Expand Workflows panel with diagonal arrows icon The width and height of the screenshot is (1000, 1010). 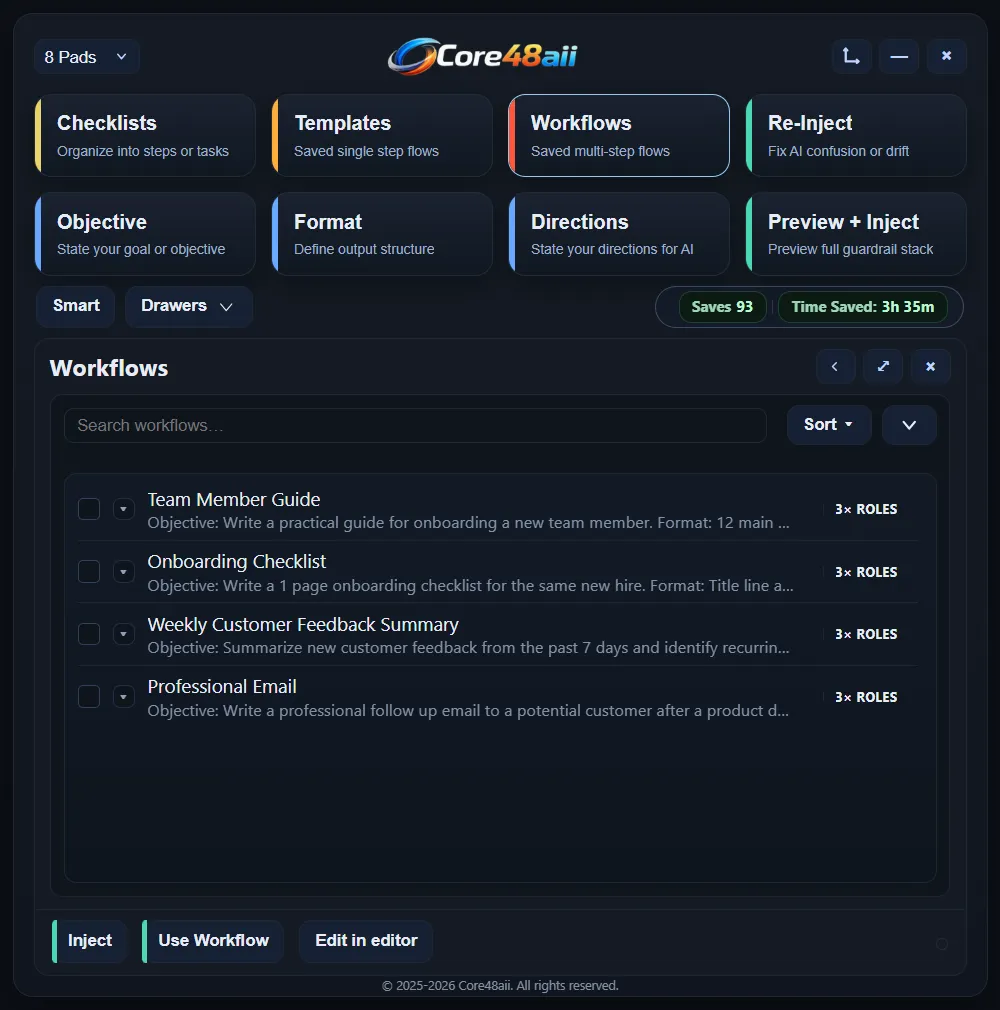[x=883, y=367]
